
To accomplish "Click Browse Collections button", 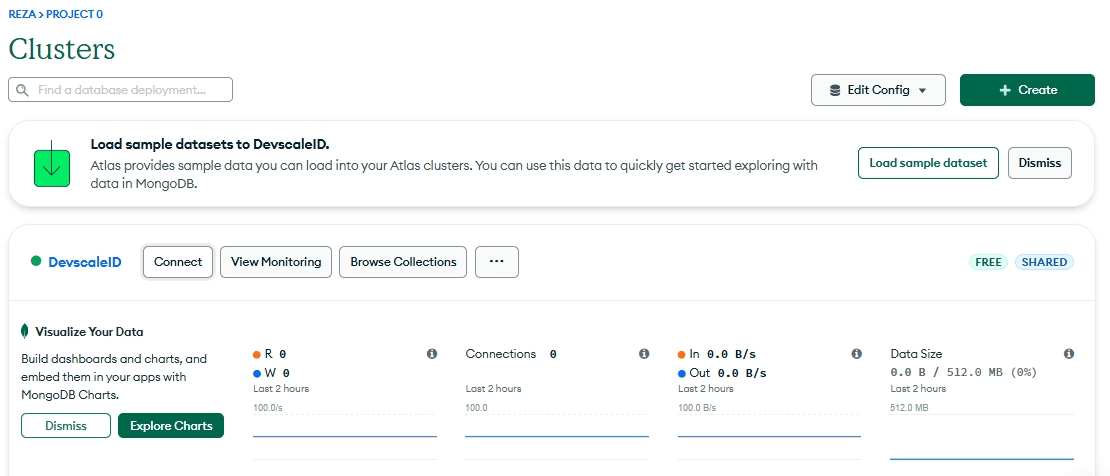I will (404, 262).
